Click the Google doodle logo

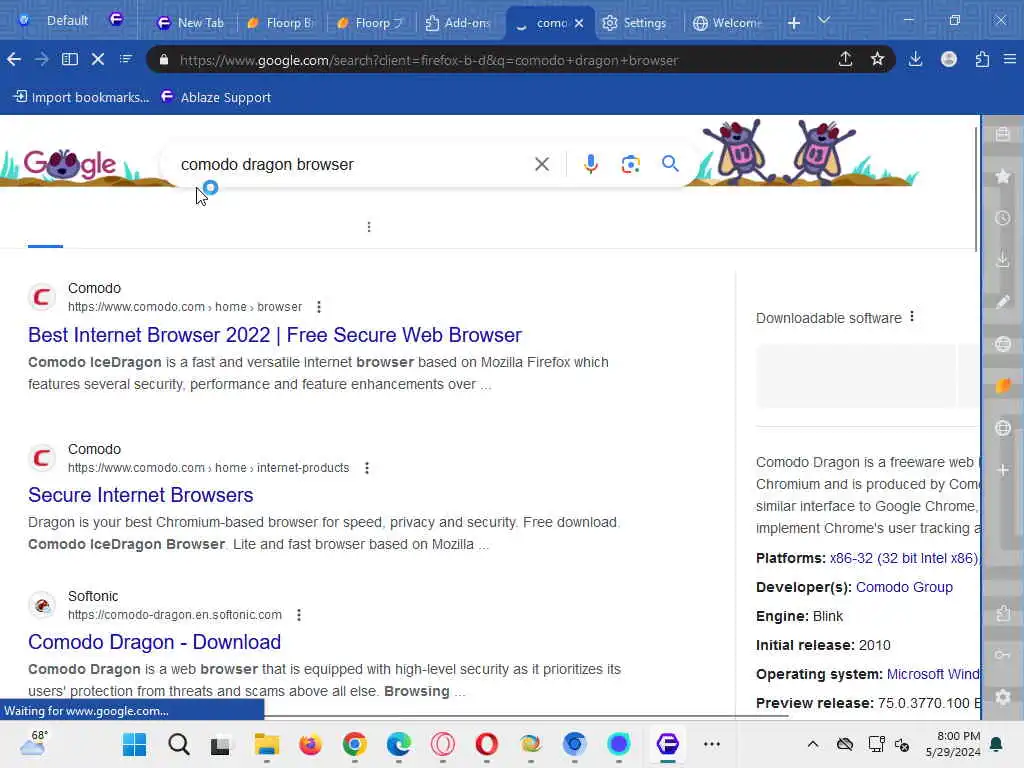click(x=70, y=163)
